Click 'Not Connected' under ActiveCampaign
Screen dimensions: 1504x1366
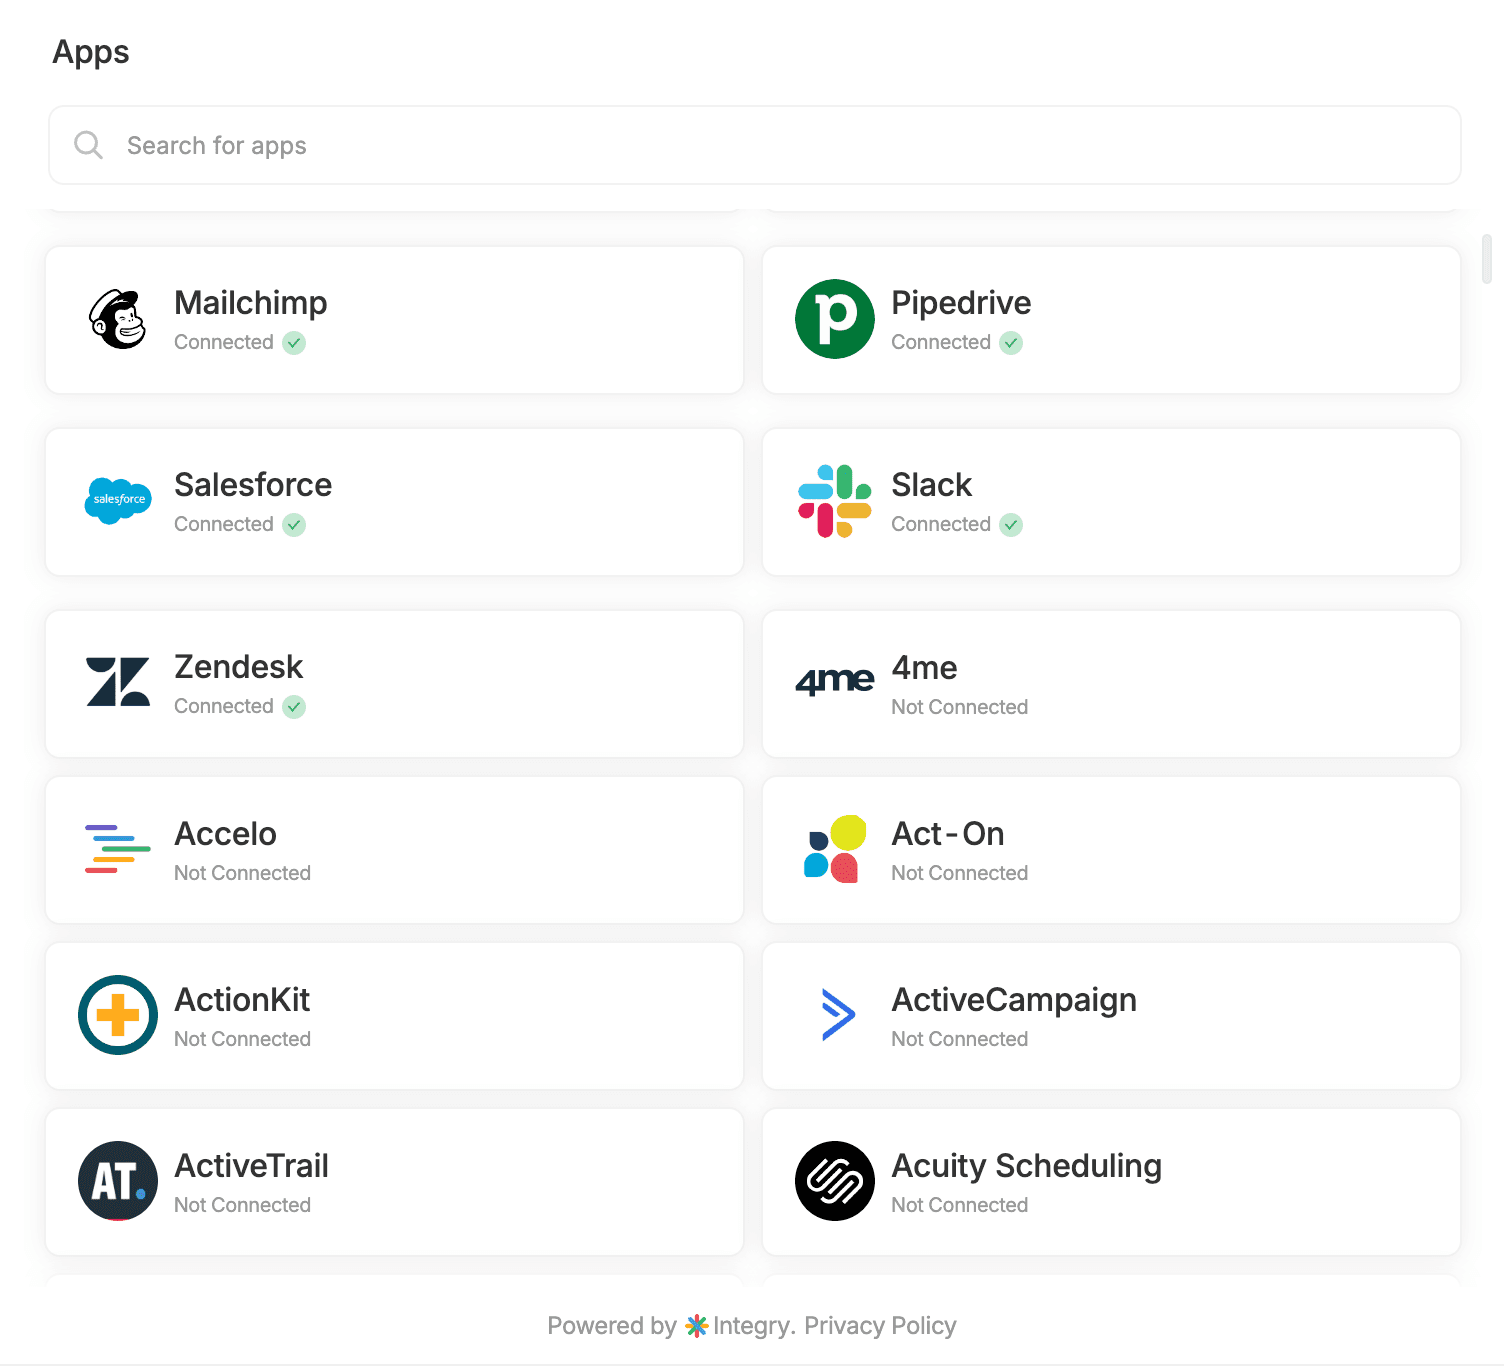(x=959, y=1039)
